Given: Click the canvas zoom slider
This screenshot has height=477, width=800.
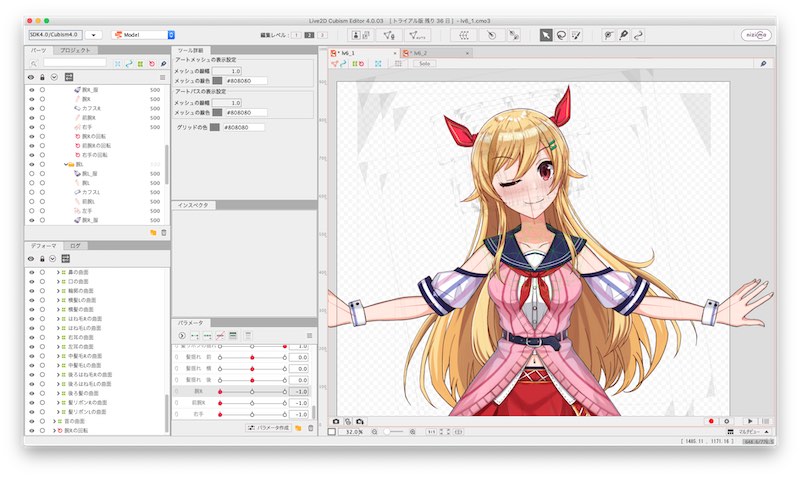Looking at the screenshot, I should click(393, 432).
